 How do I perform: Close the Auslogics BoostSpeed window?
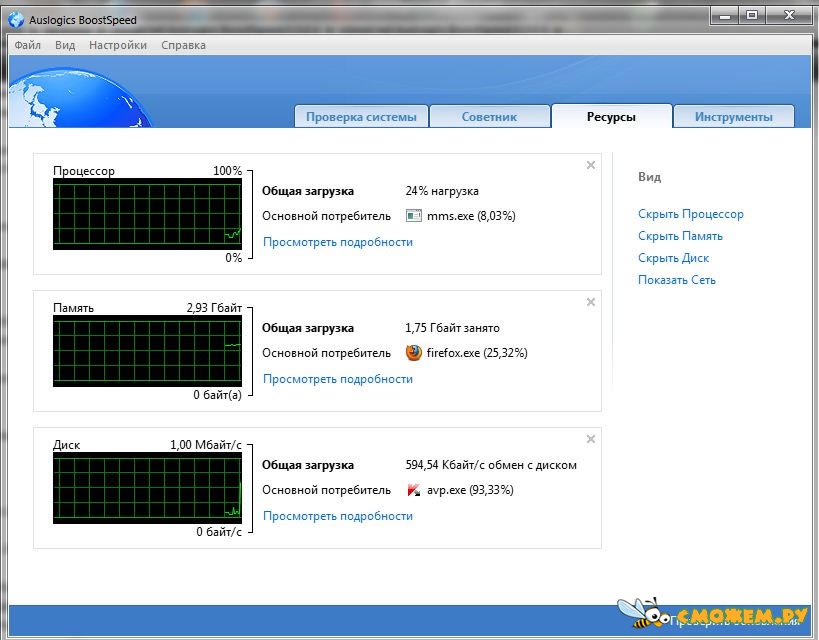click(x=789, y=16)
